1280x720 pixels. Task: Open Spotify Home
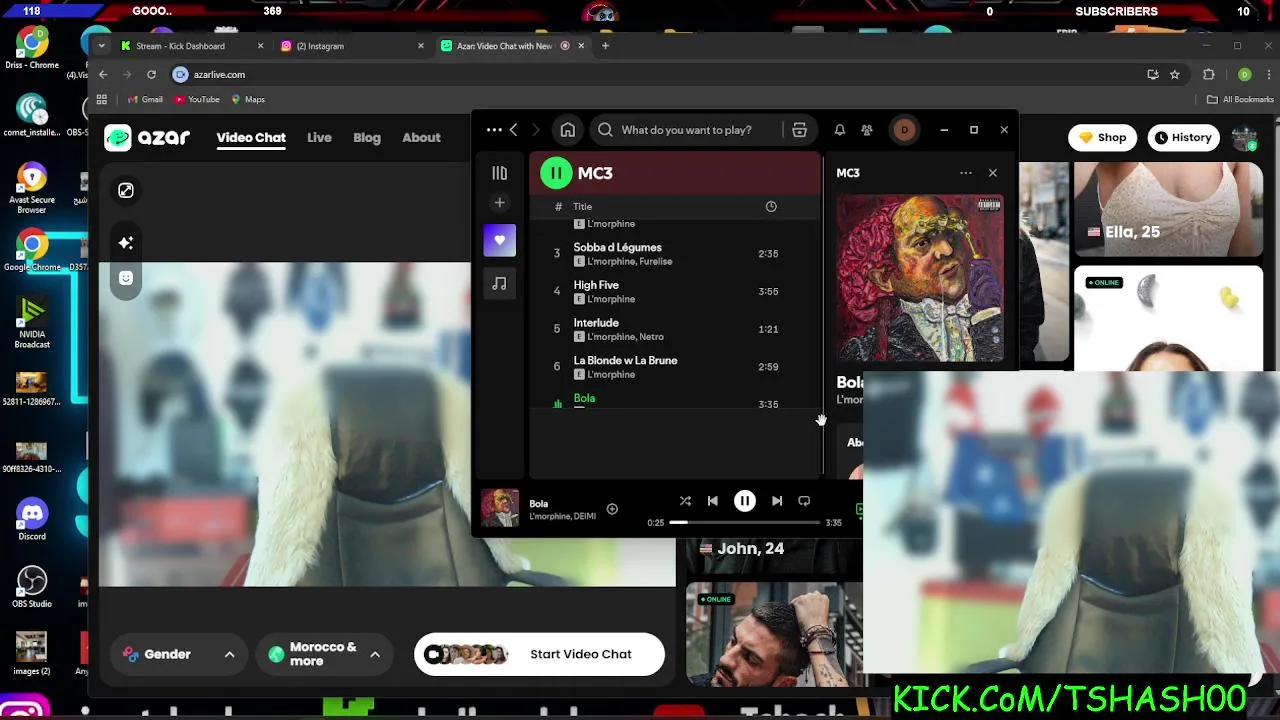pos(568,130)
